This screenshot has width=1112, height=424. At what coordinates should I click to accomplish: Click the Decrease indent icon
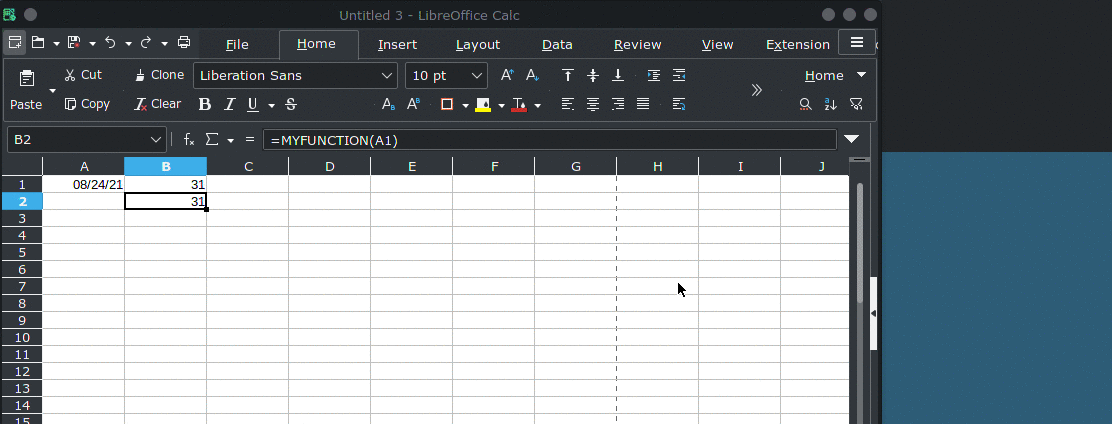[679, 75]
